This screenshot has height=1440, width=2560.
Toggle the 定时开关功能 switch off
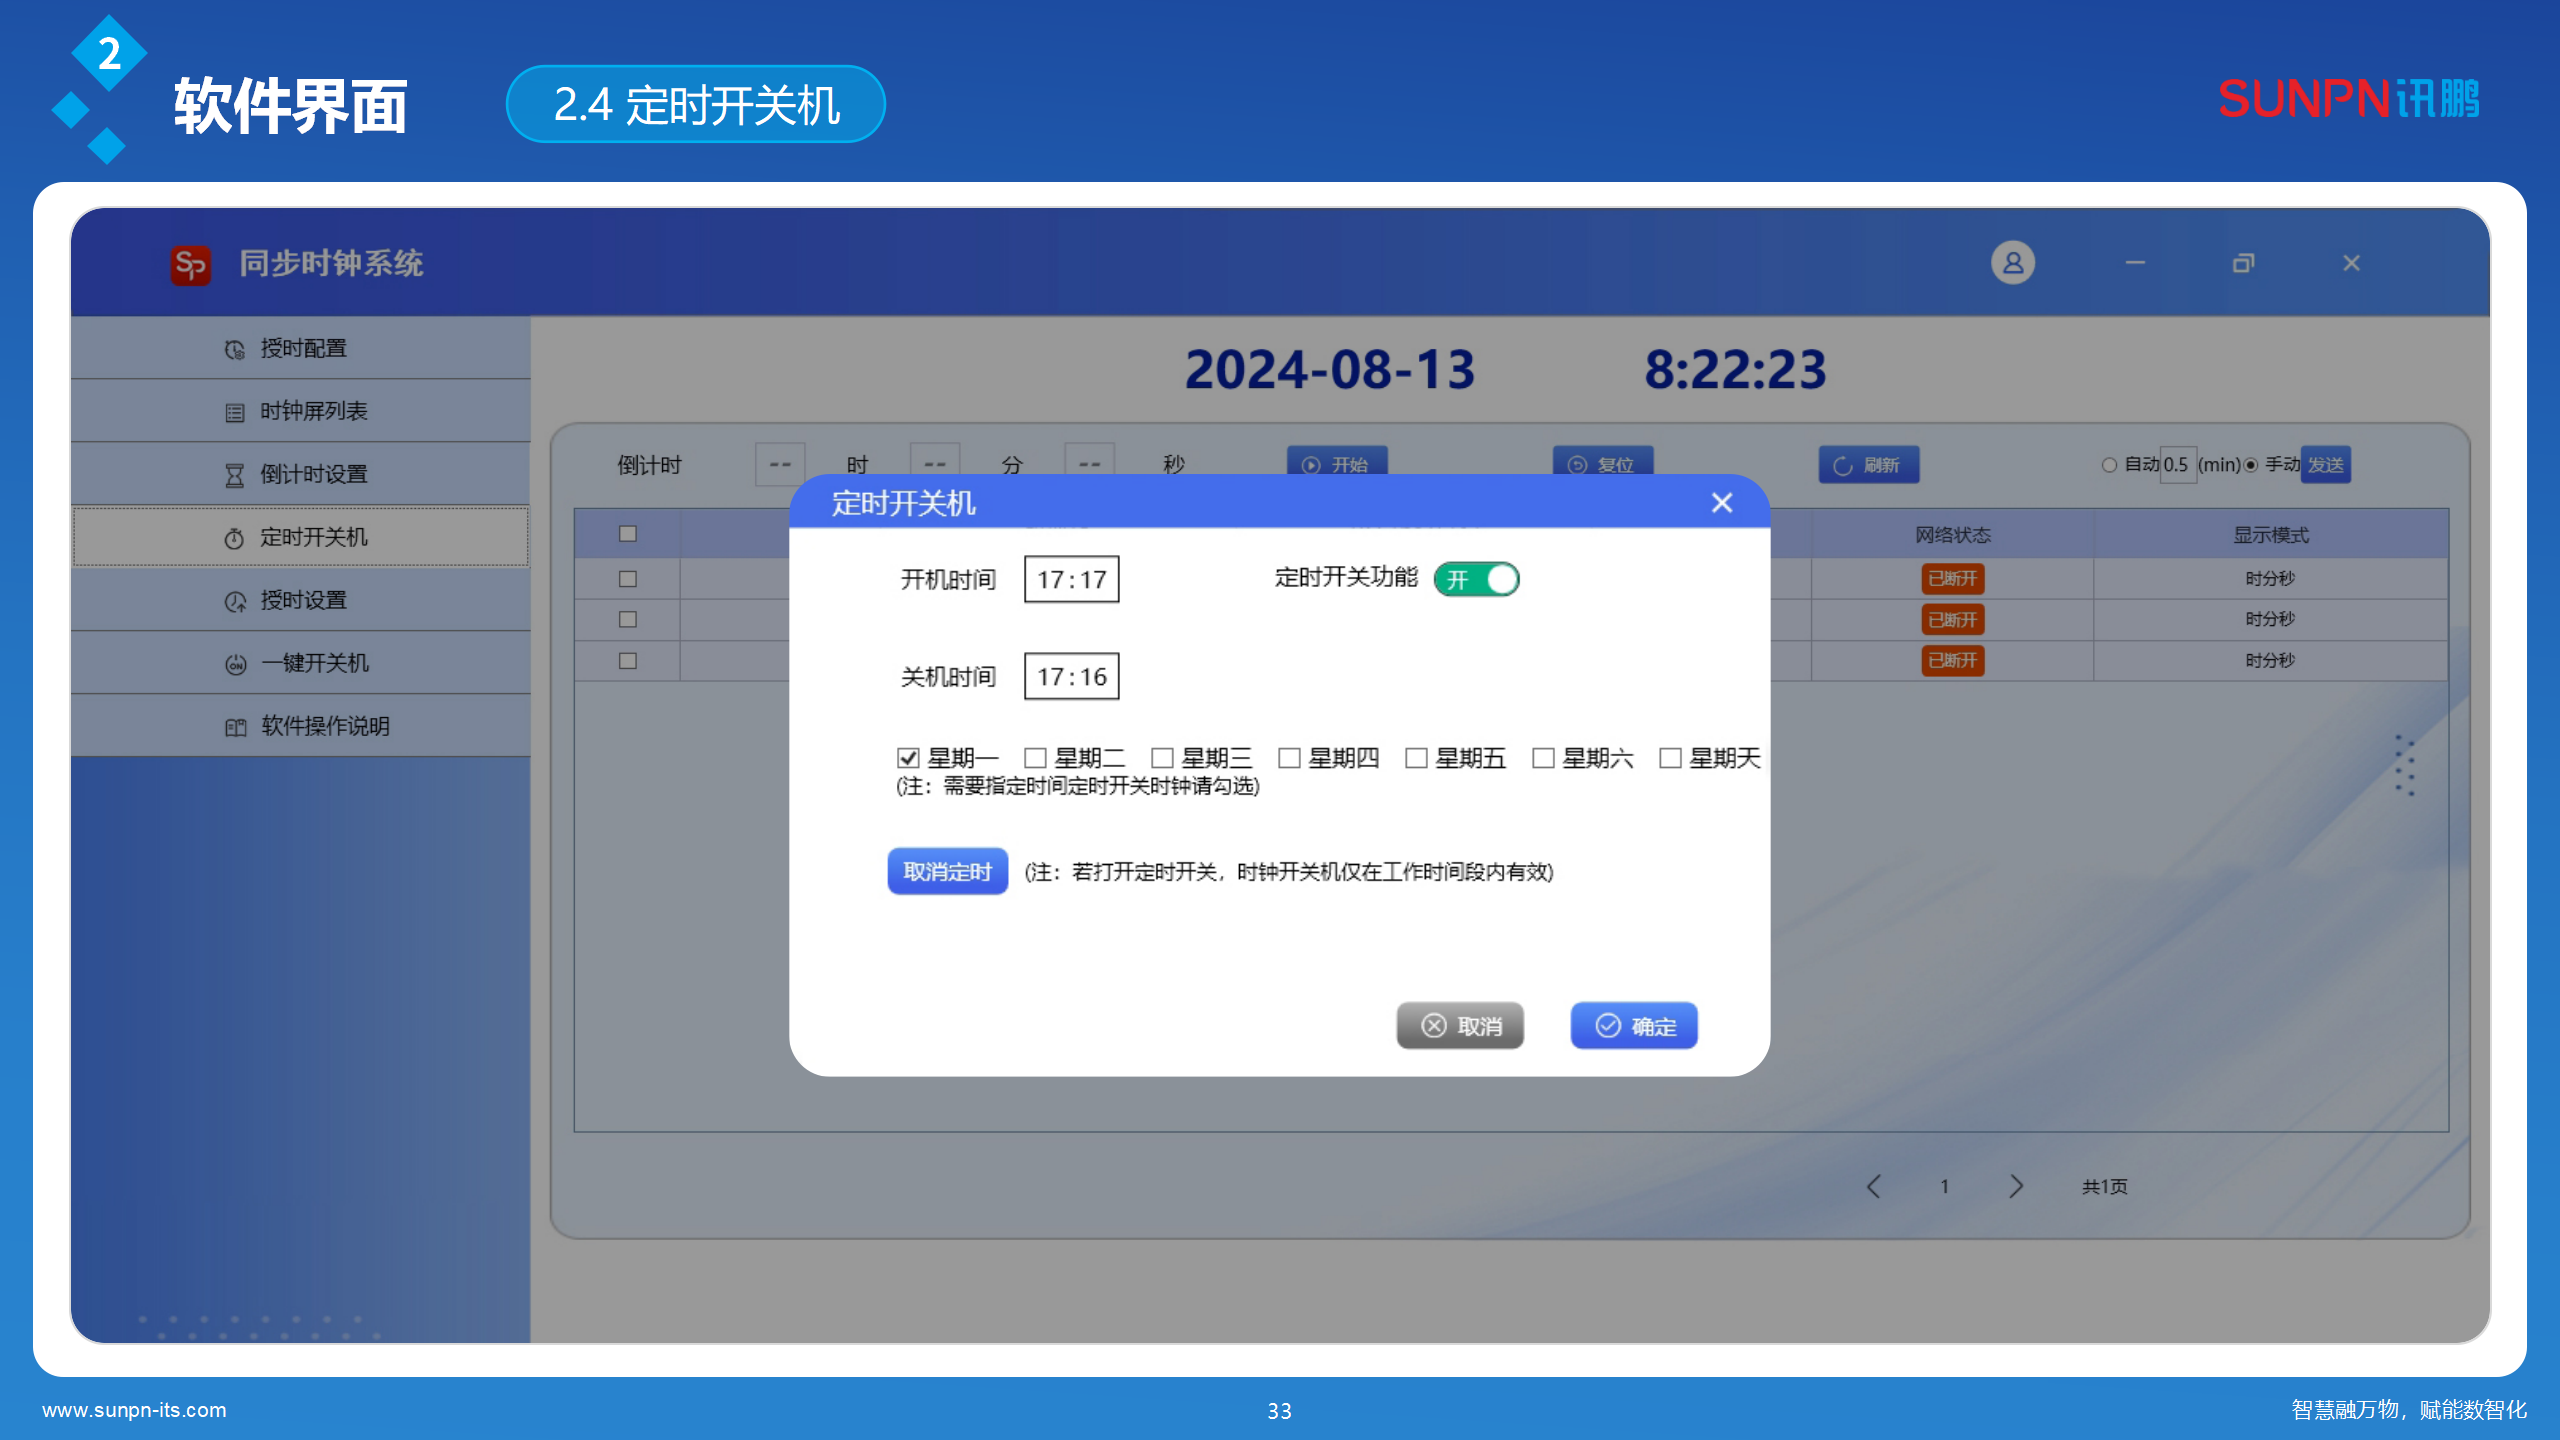click(x=1476, y=579)
